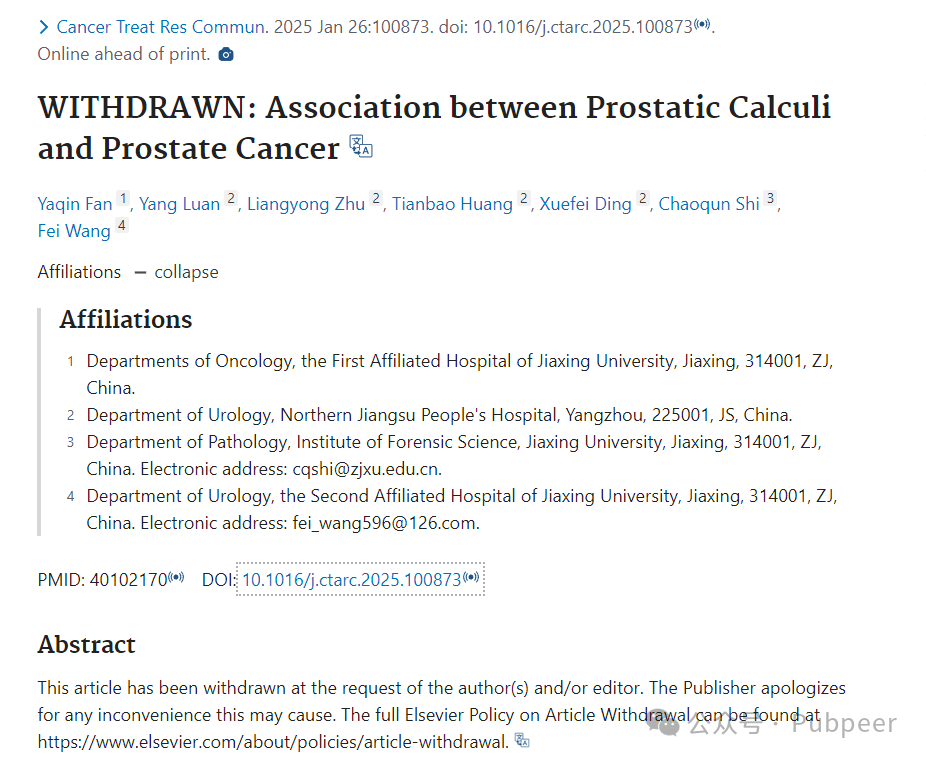Click affiliation superscript 1 after Yaqin Fan

pyautogui.click(x=123, y=198)
